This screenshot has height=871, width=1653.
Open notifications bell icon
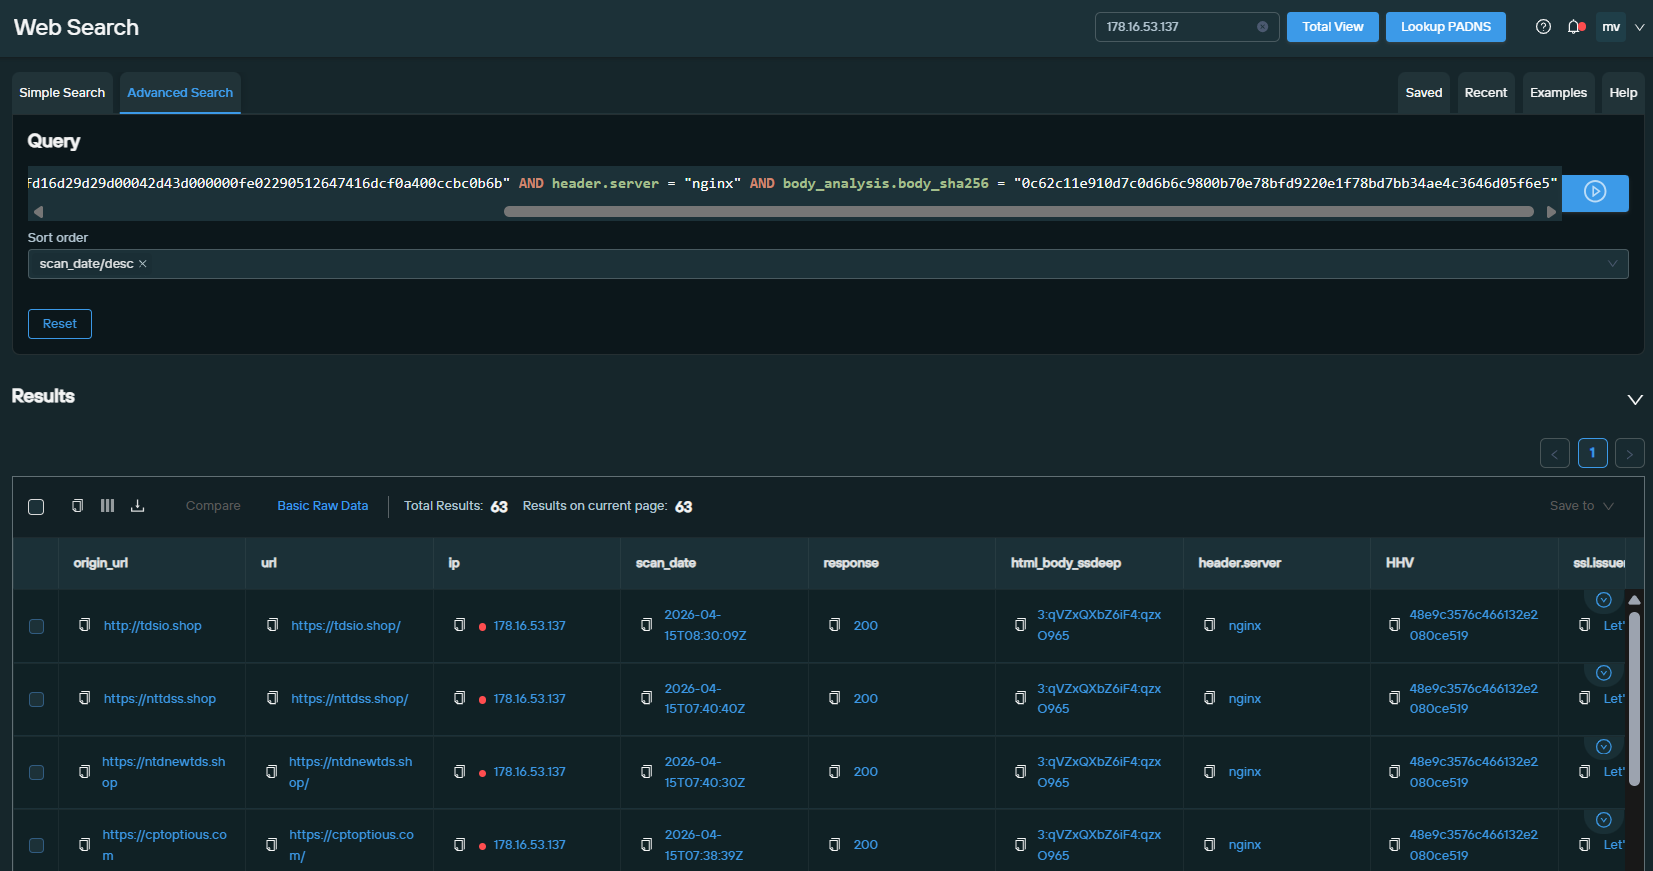1575,27
